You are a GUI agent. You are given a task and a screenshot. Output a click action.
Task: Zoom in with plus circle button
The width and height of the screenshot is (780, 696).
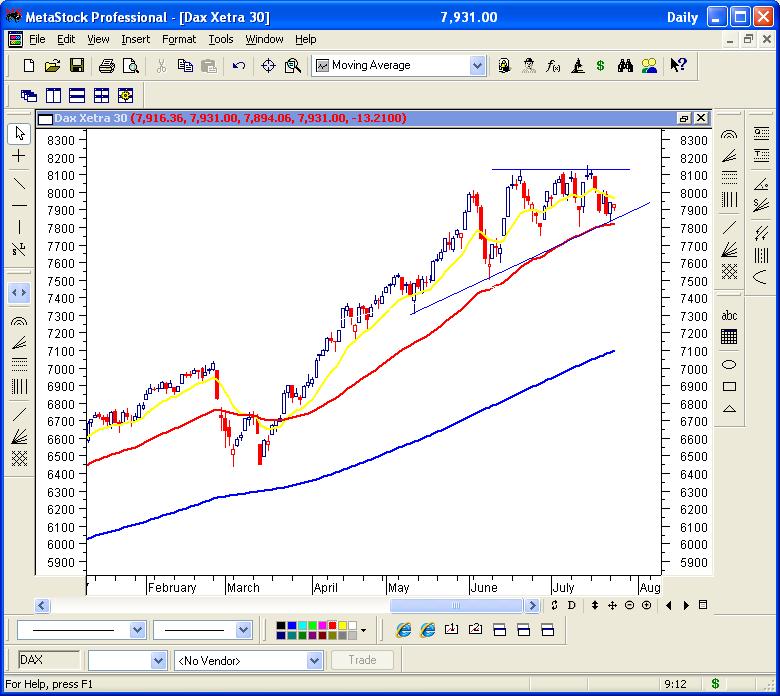(x=646, y=605)
